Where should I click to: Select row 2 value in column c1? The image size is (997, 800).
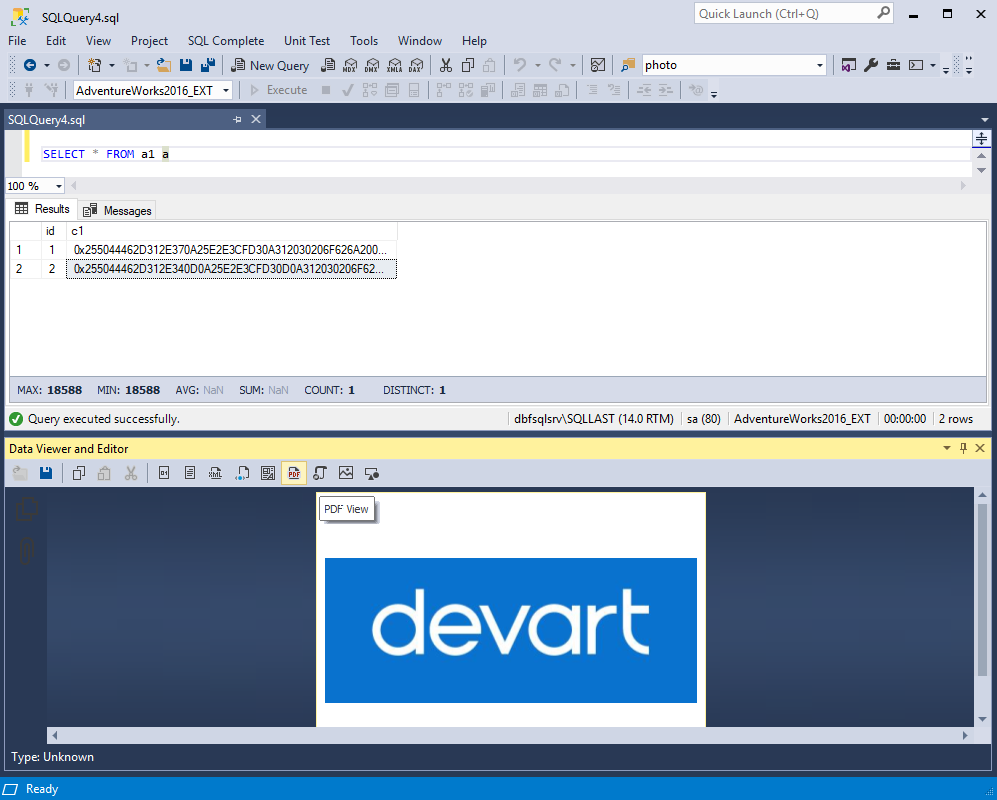coord(231,268)
